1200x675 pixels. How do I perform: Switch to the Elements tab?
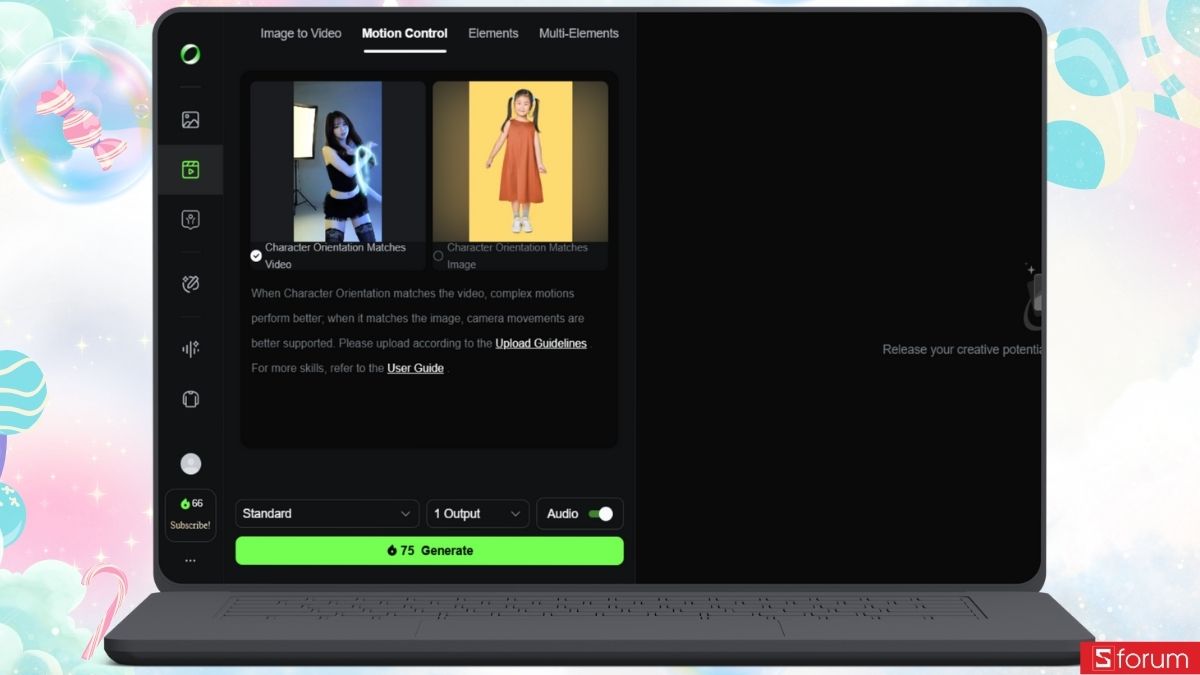pos(493,33)
